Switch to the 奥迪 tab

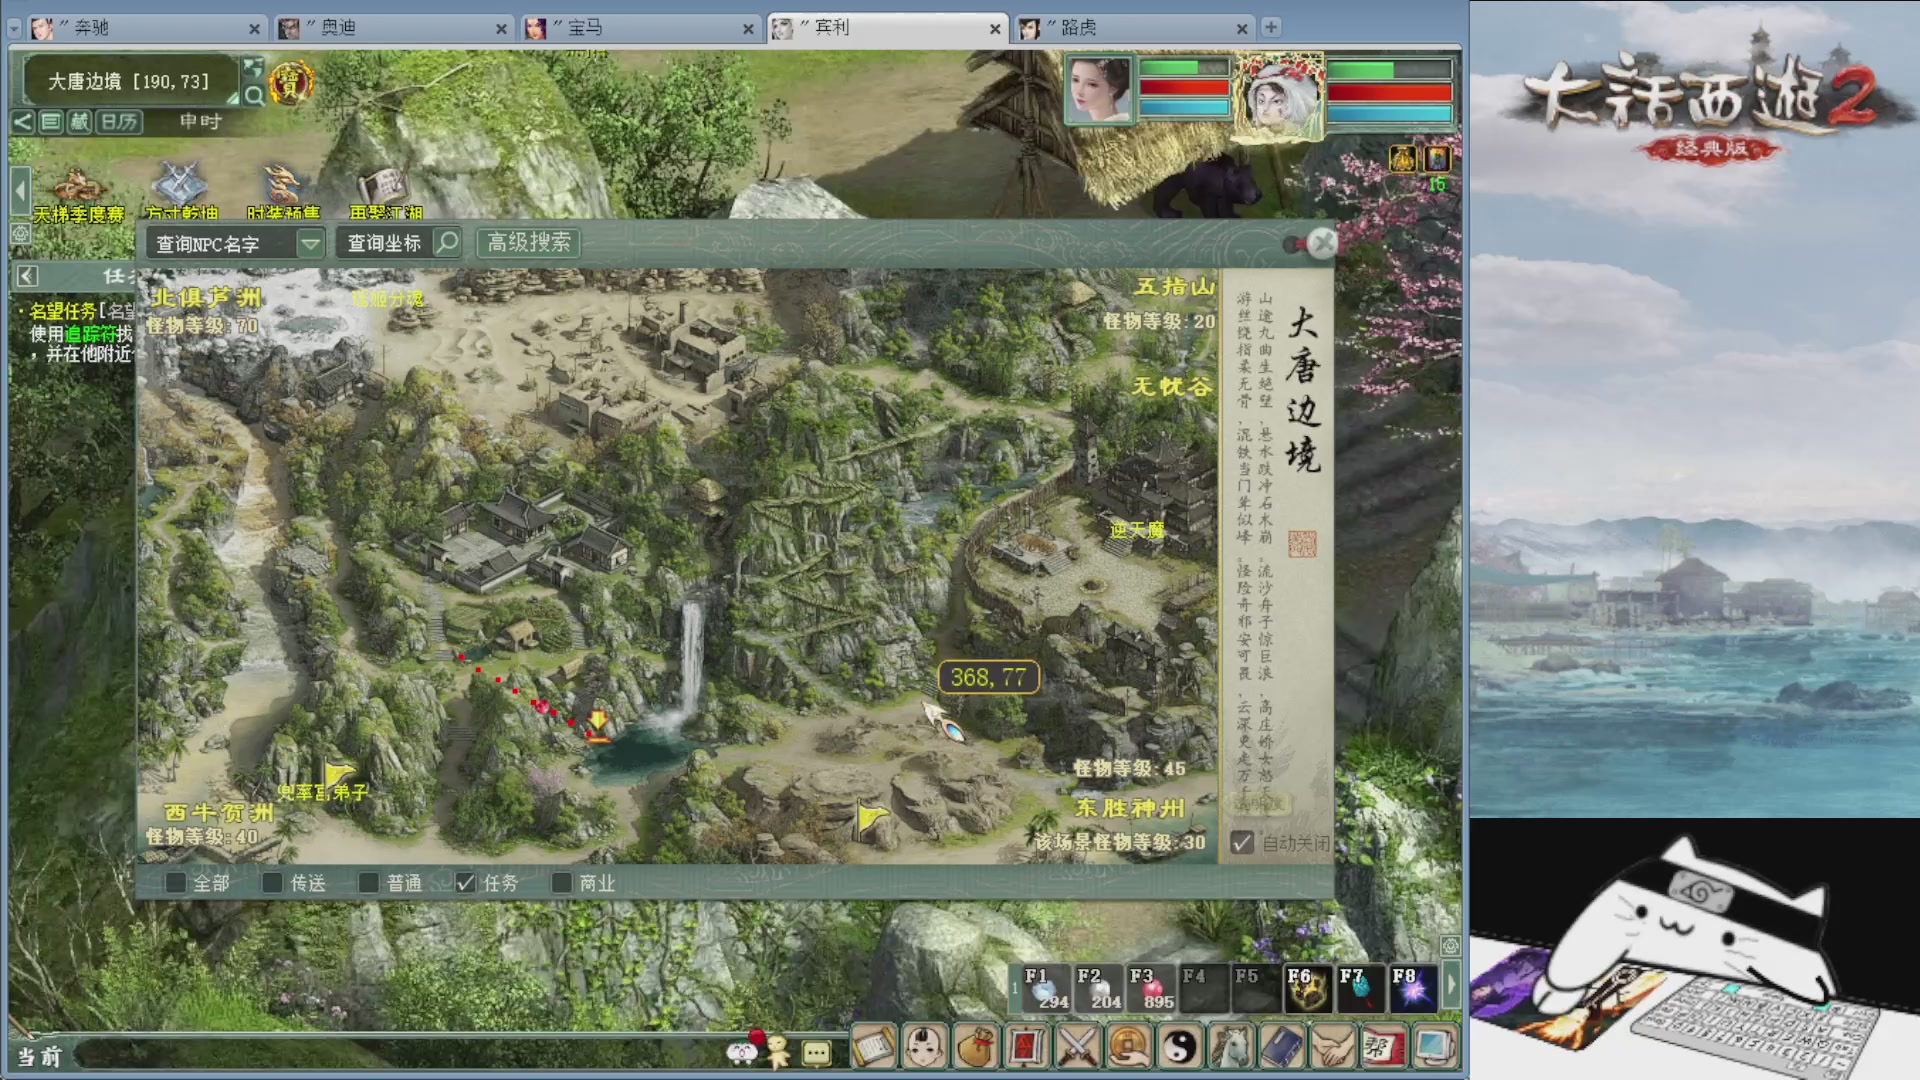pos(393,28)
